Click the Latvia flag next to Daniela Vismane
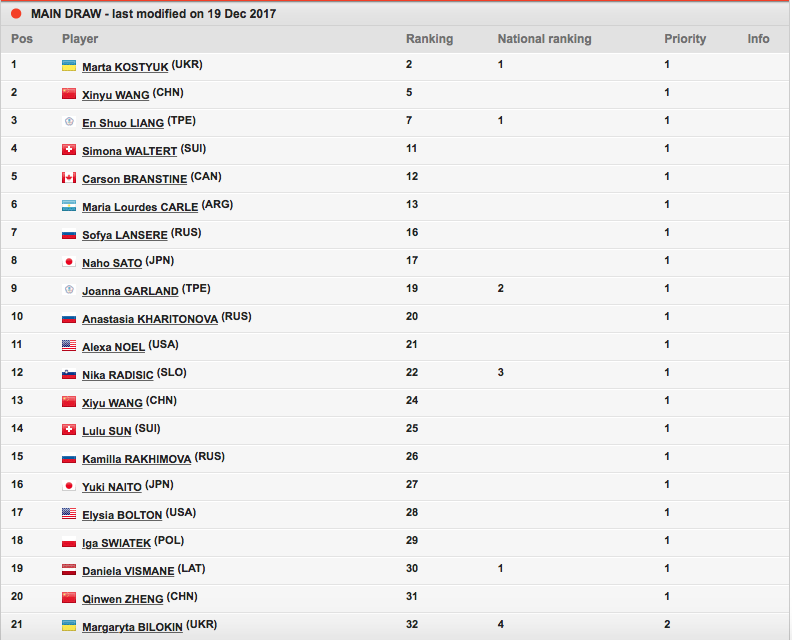 69,570
